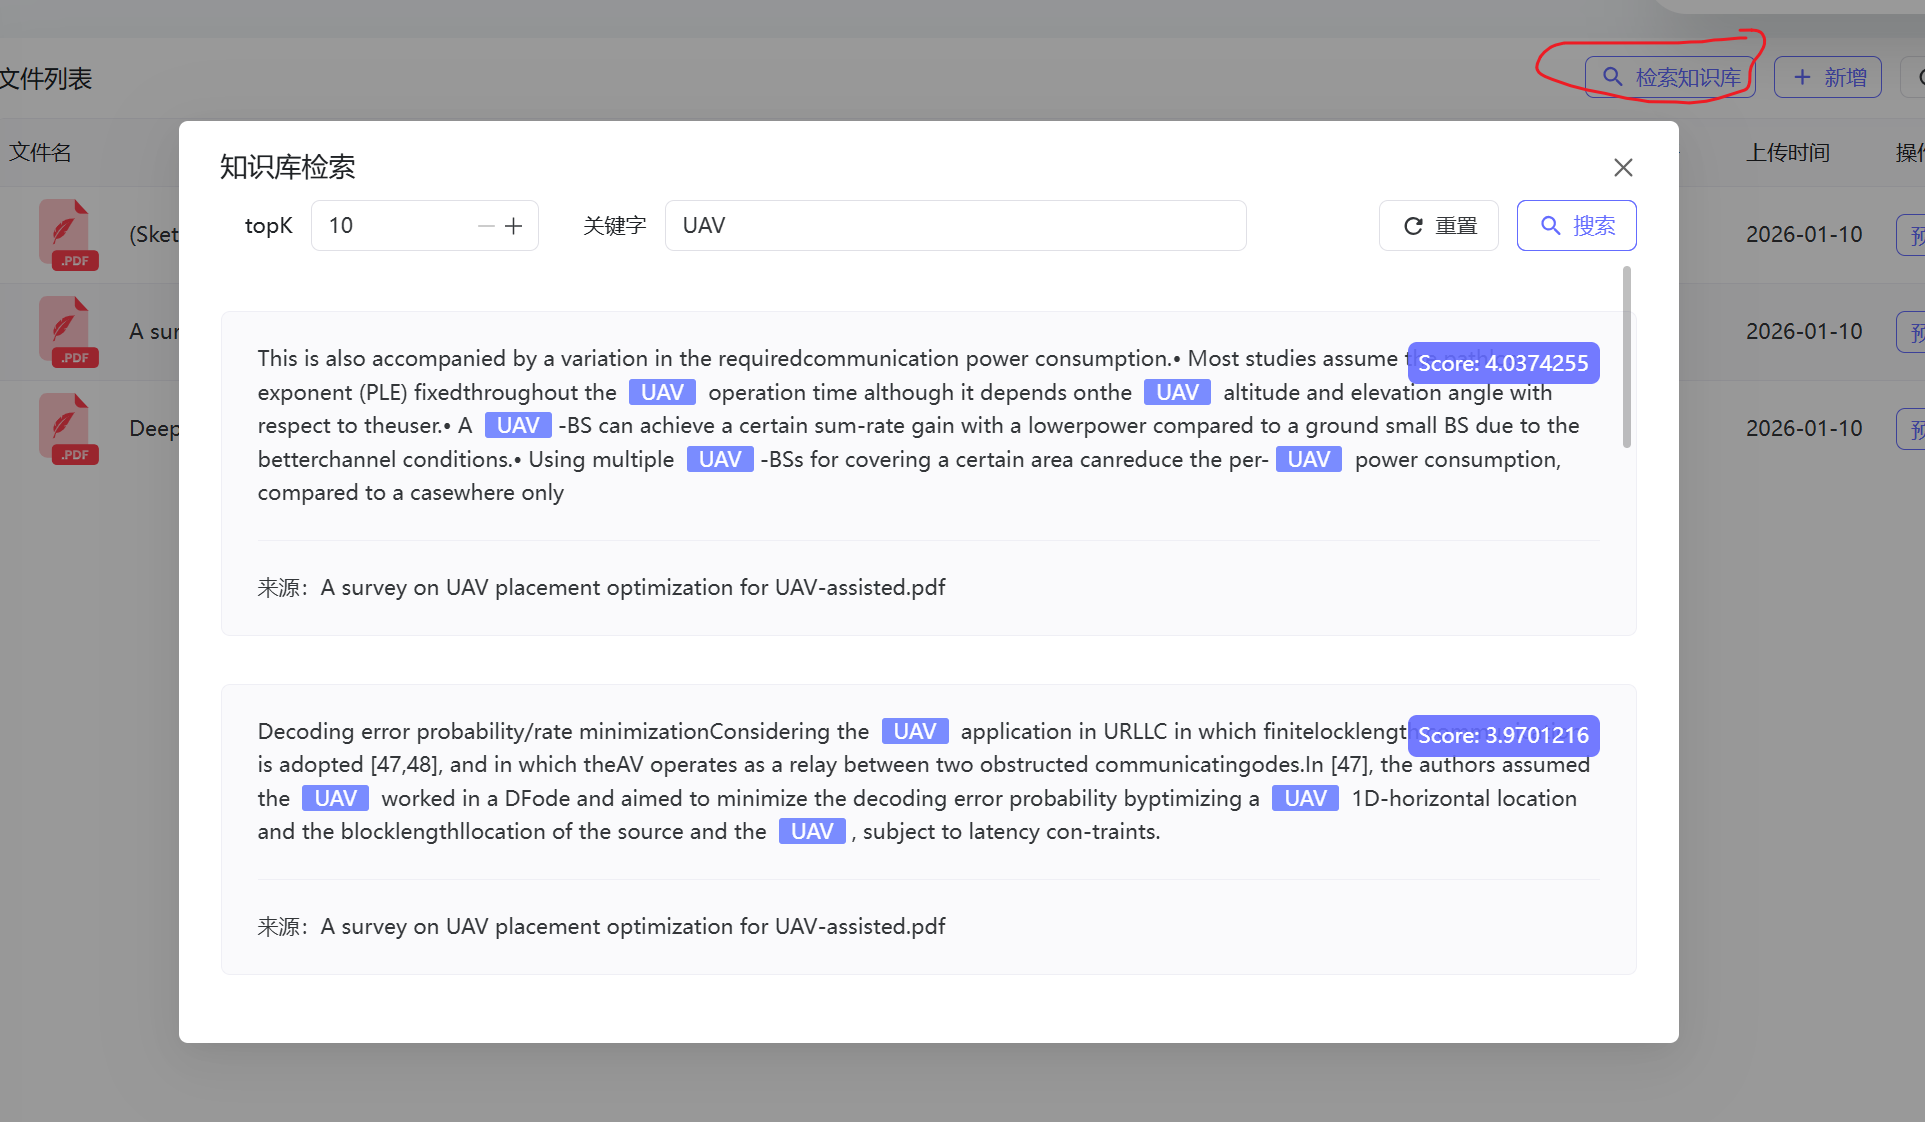Click the PDF icon of the (Sket… file
This screenshot has height=1122, width=1925.
(67, 234)
